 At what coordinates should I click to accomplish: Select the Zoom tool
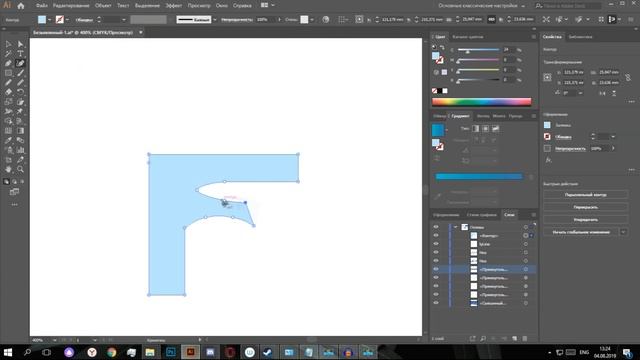click(20, 169)
